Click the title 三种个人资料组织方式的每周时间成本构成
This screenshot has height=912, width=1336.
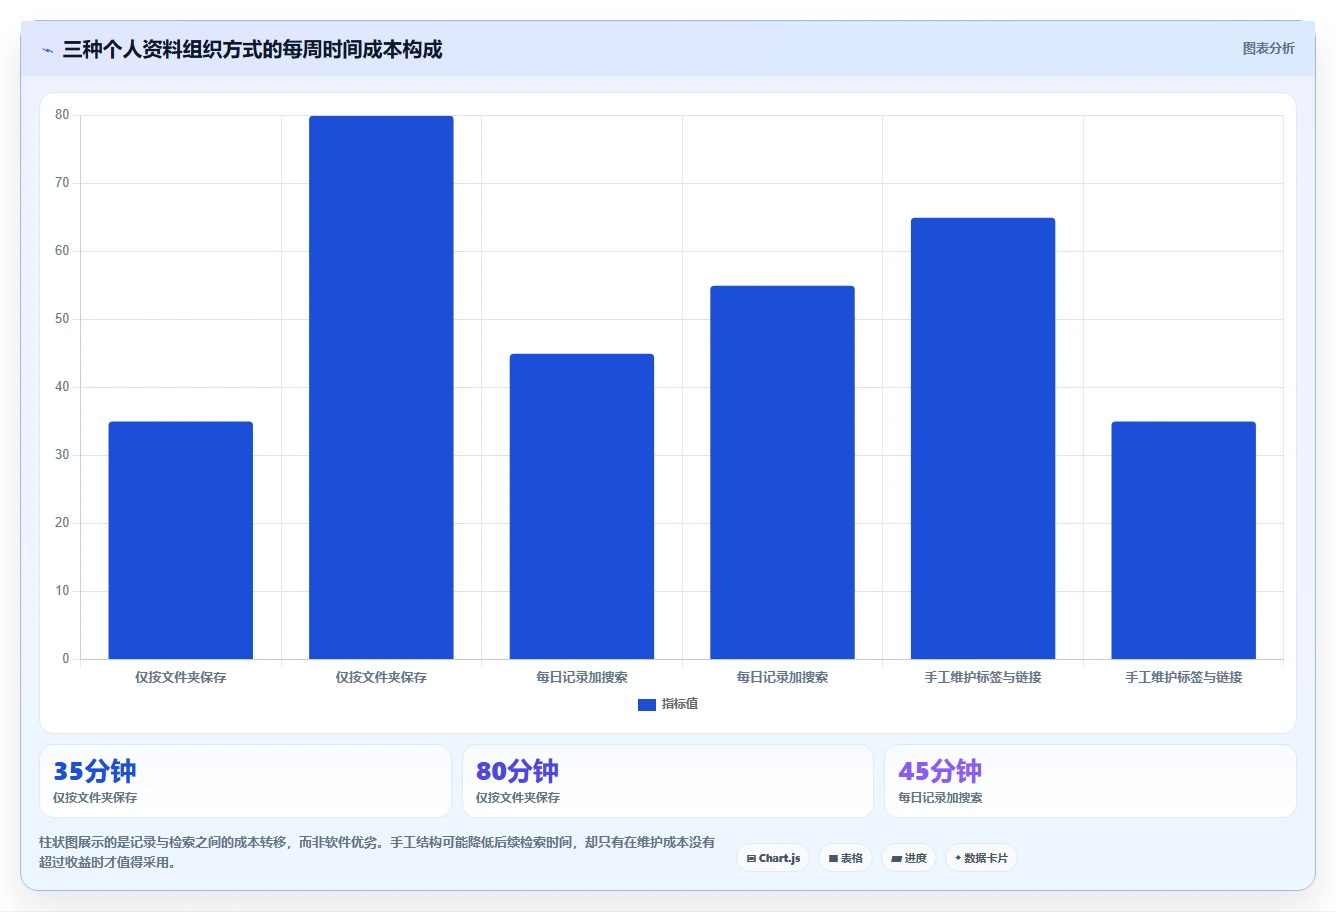(252, 49)
